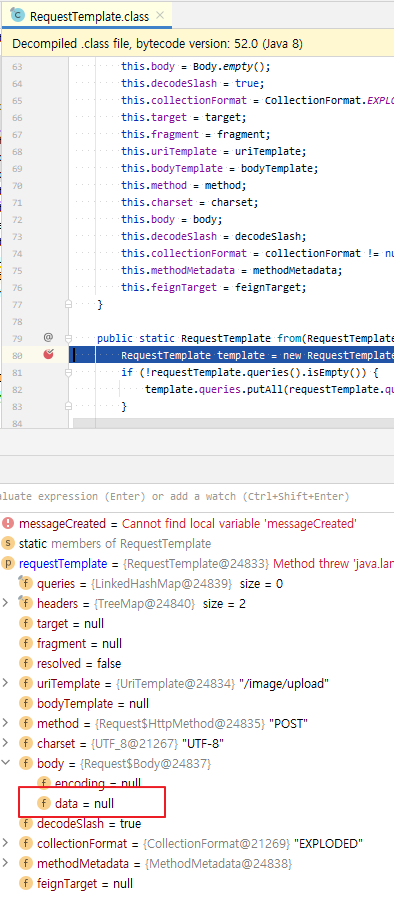The image size is (394, 901).
Task: Click the field icon next to bodyTemplate
Action: pyautogui.click(x=25, y=703)
